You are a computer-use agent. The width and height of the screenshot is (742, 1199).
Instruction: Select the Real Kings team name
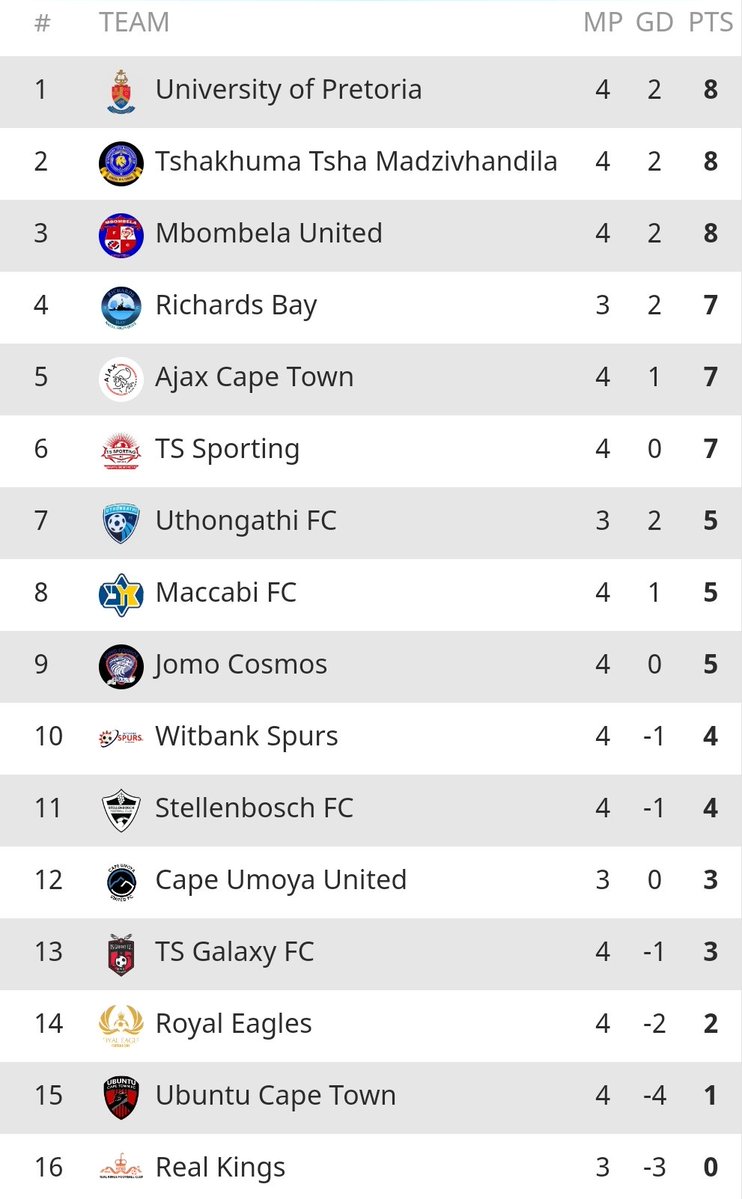(x=220, y=1167)
